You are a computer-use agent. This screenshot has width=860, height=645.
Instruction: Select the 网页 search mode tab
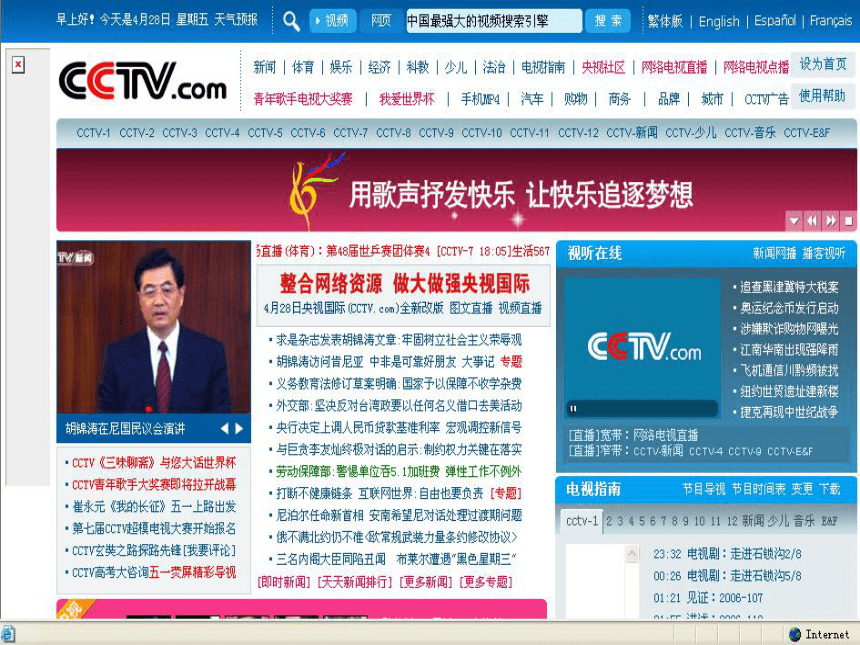381,21
